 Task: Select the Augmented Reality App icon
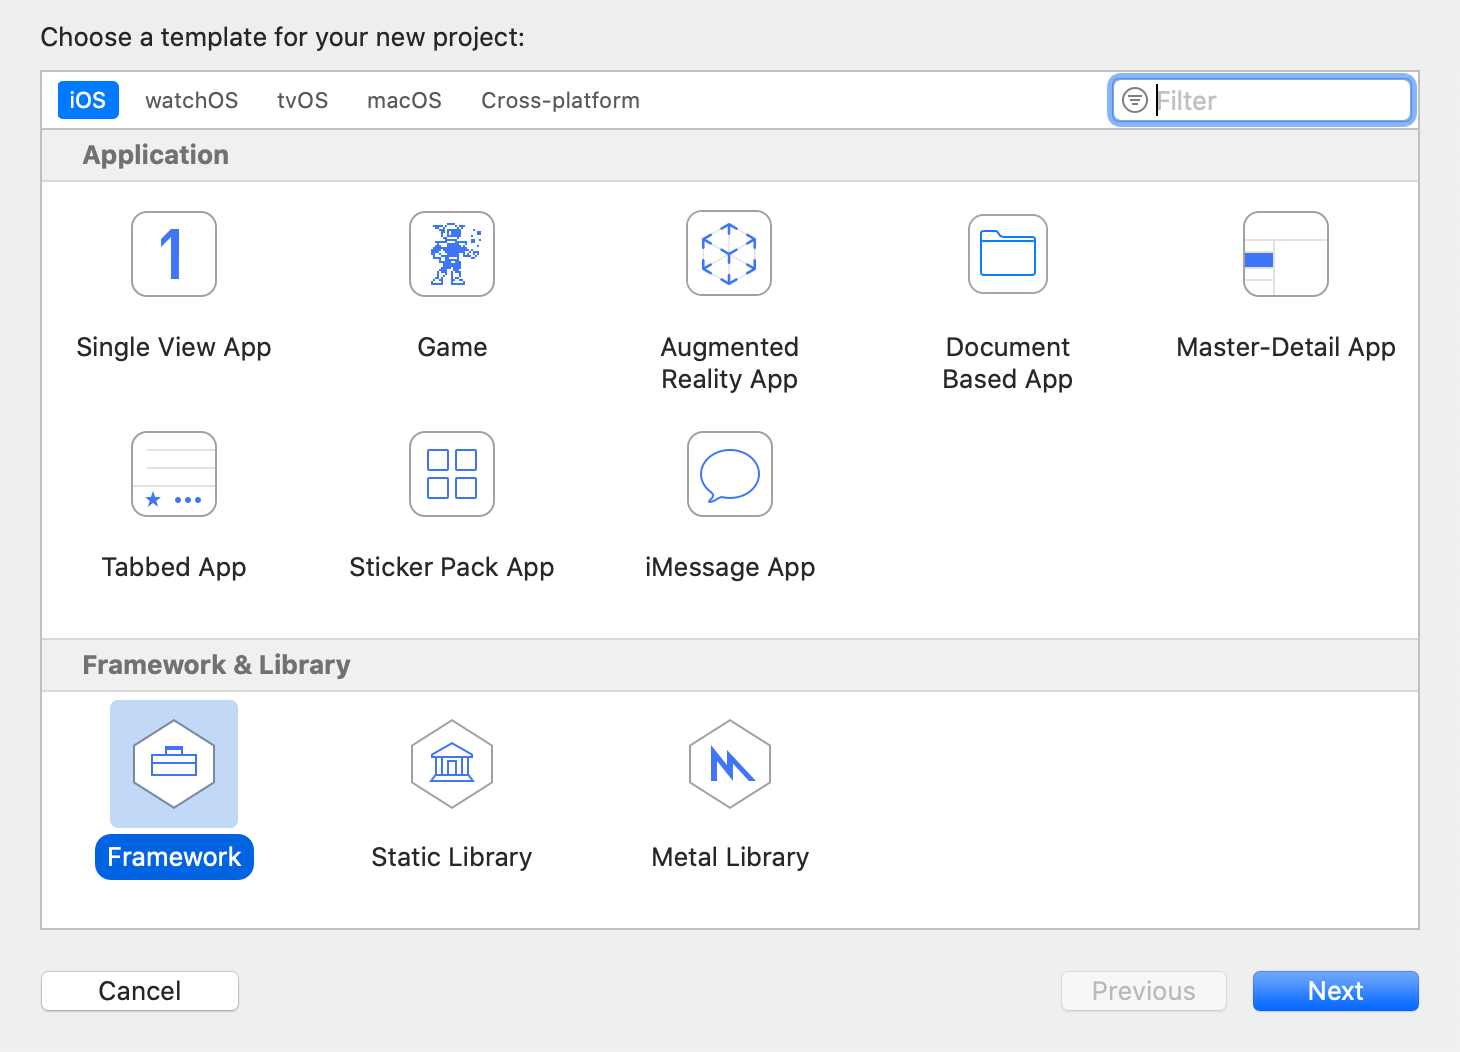(x=729, y=253)
